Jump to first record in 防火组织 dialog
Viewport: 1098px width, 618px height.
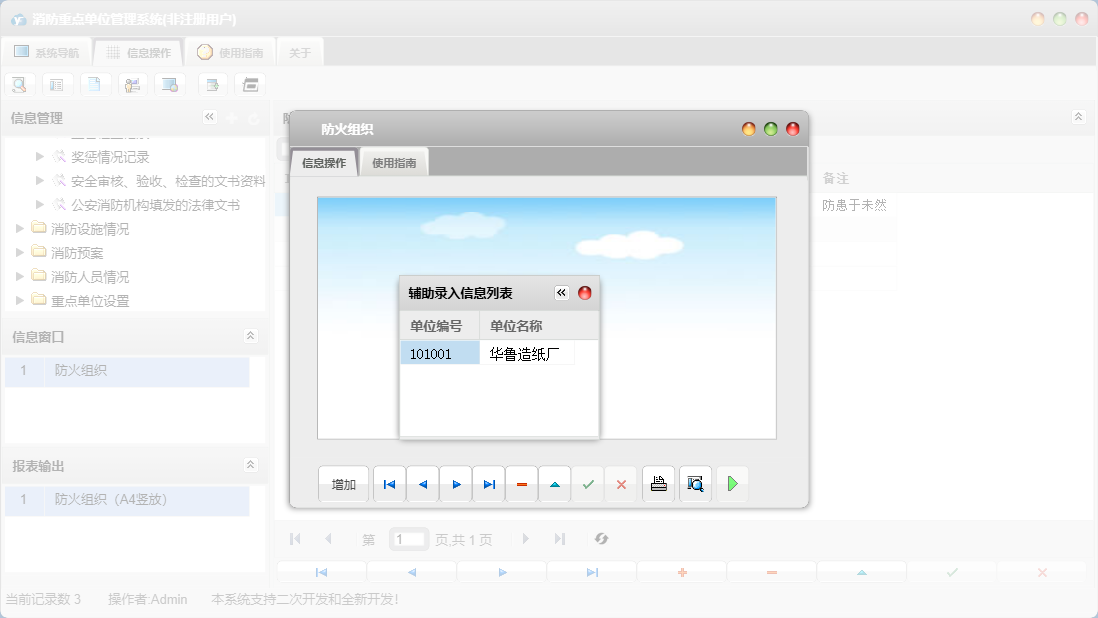pos(389,484)
